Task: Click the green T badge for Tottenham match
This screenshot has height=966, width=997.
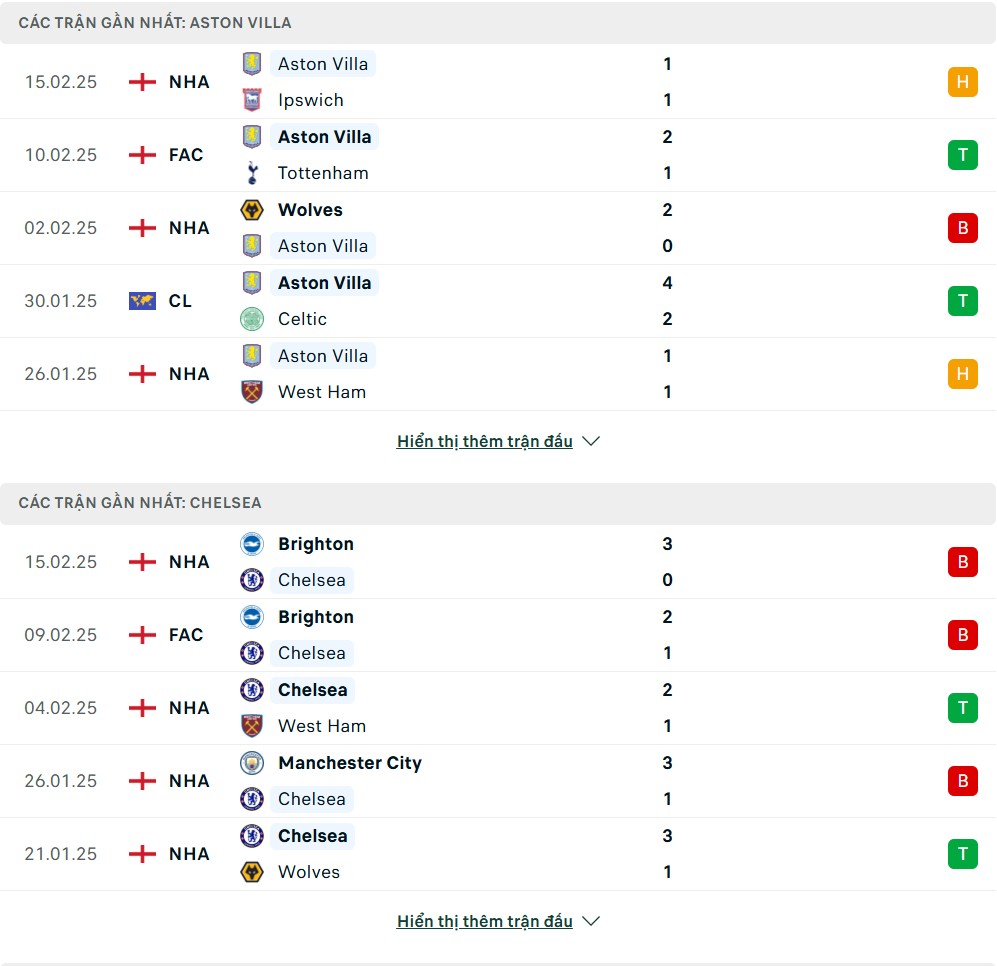Action: (x=962, y=155)
